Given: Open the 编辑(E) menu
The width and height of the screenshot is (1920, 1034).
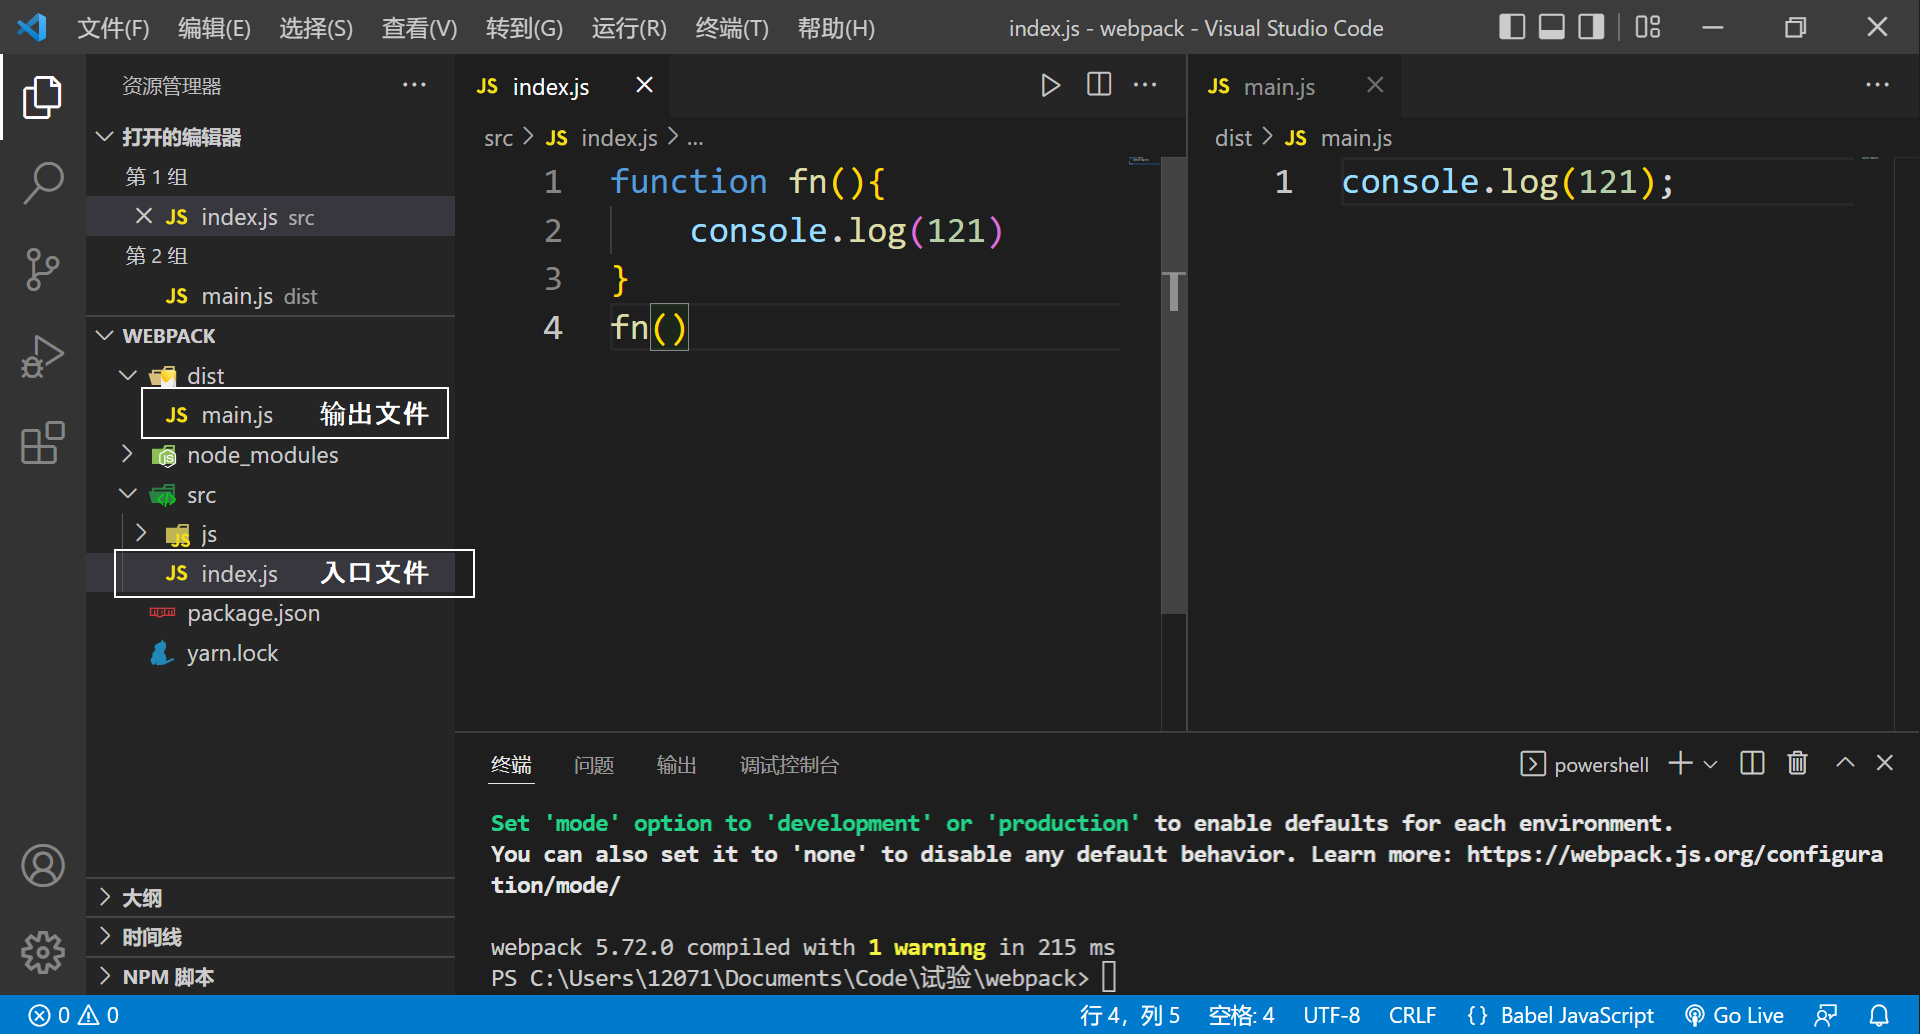Looking at the screenshot, I should pos(214,28).
